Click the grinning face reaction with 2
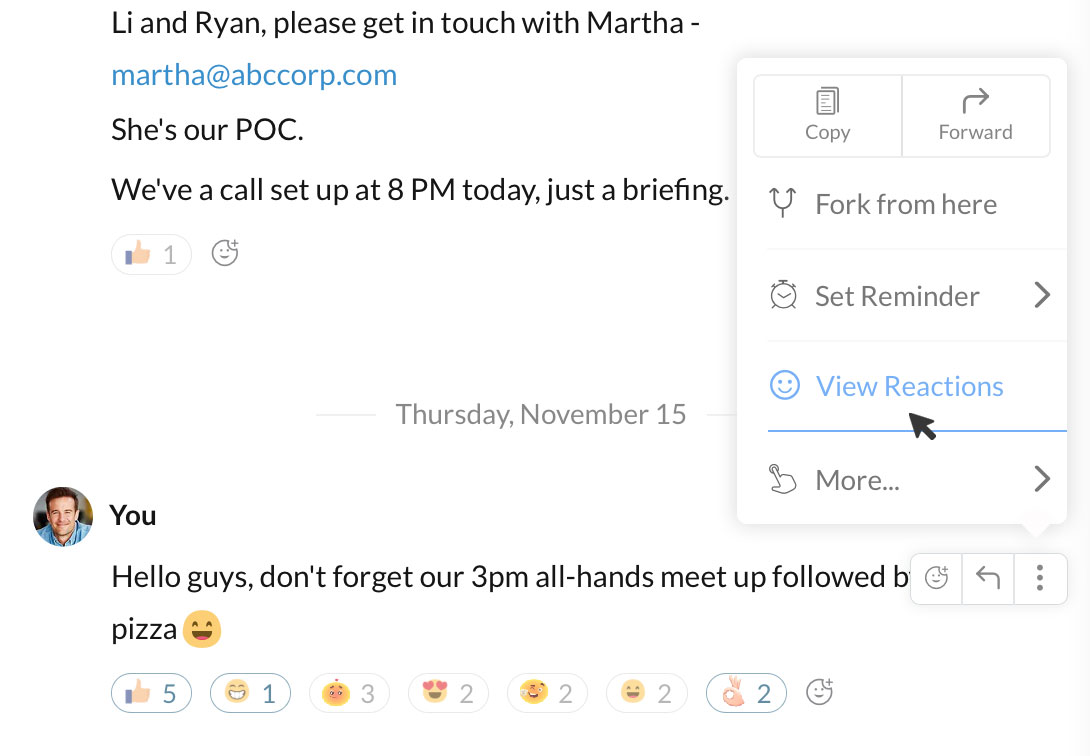The image size is (1090, 756). point(646,693)
